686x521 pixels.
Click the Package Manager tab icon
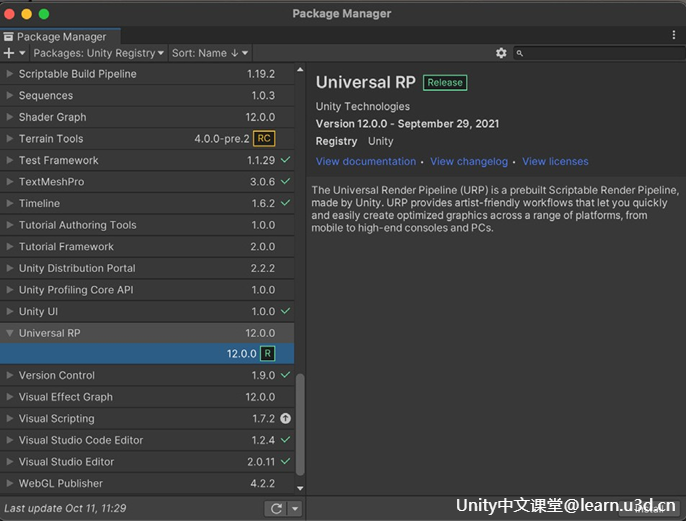8,37
